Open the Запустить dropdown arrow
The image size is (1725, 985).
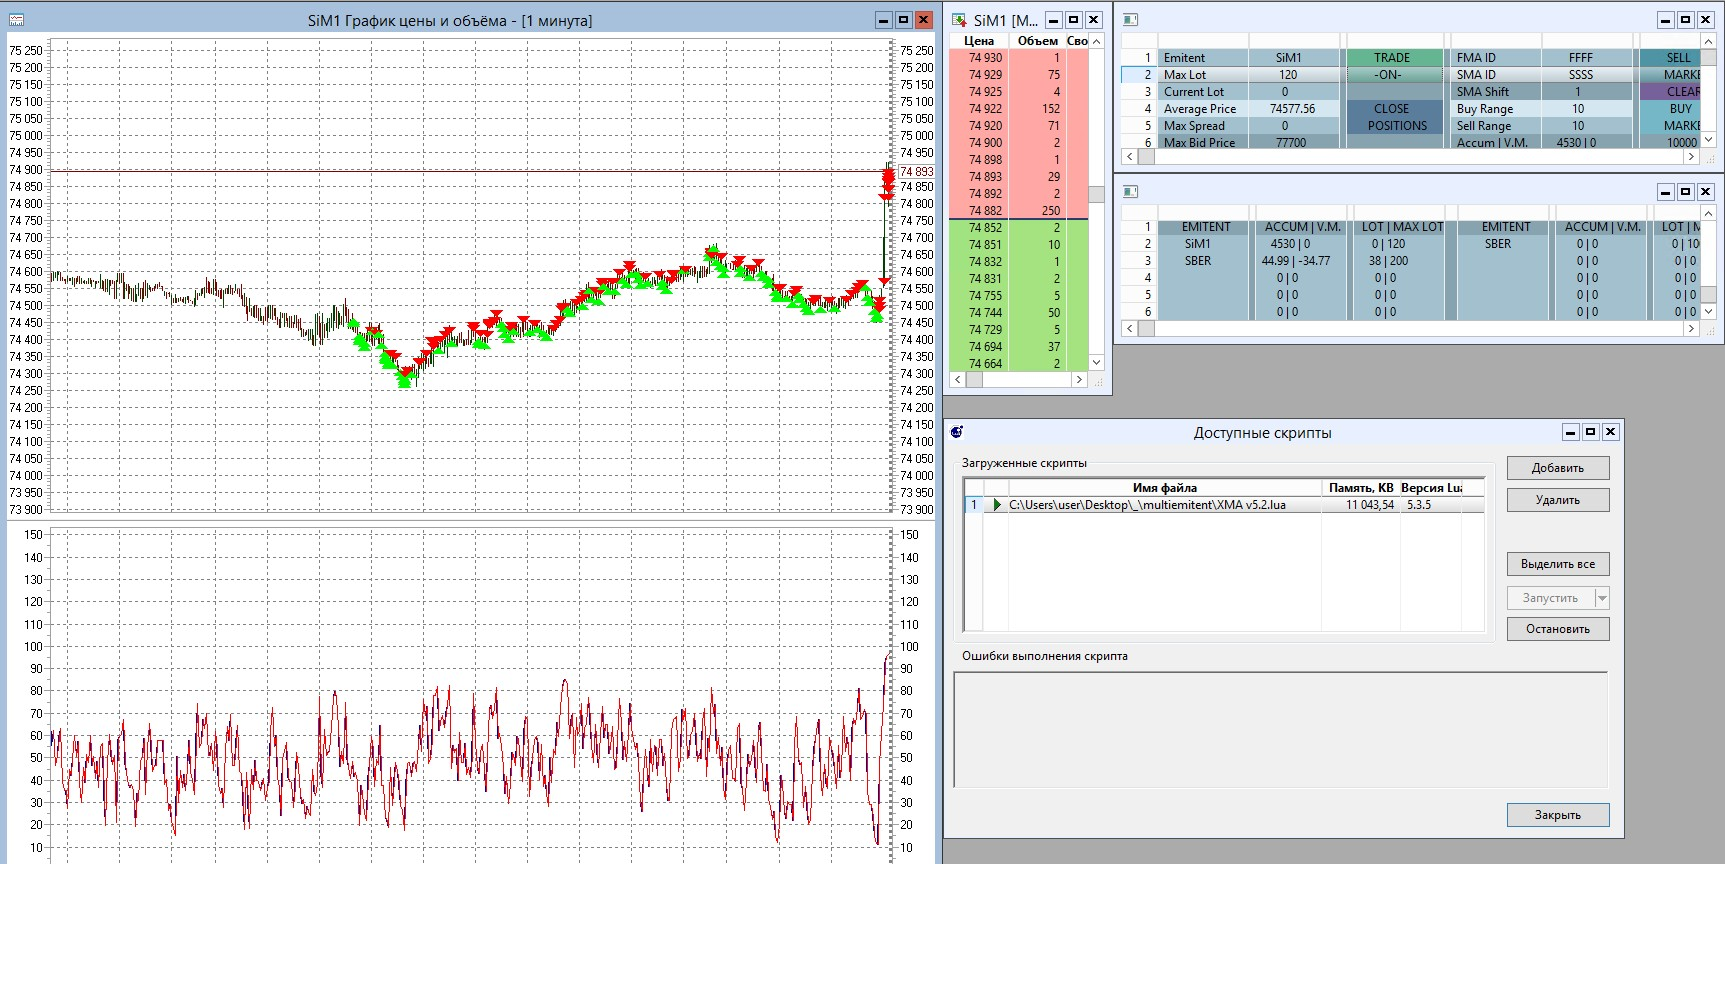coord(1602,598)
